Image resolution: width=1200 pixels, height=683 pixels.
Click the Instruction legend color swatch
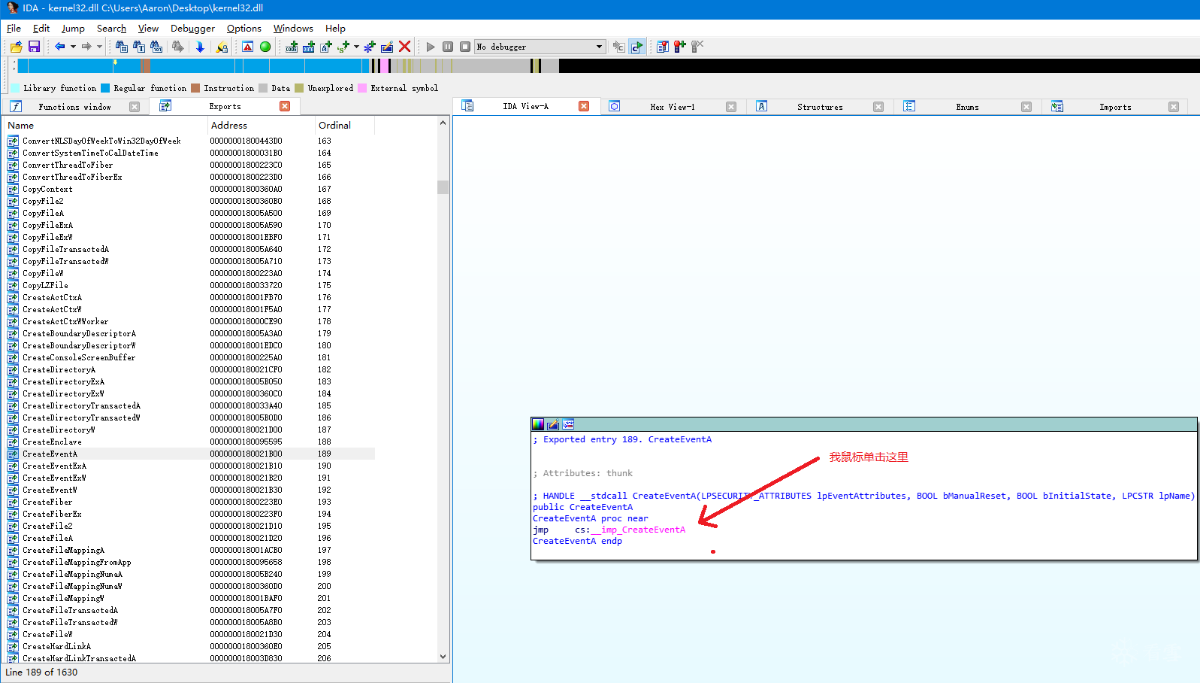click(x=196, y=88)
